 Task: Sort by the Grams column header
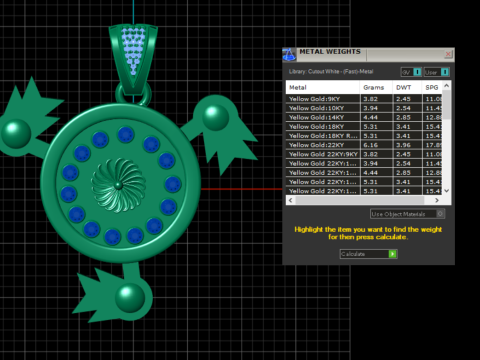coord(376,87)
